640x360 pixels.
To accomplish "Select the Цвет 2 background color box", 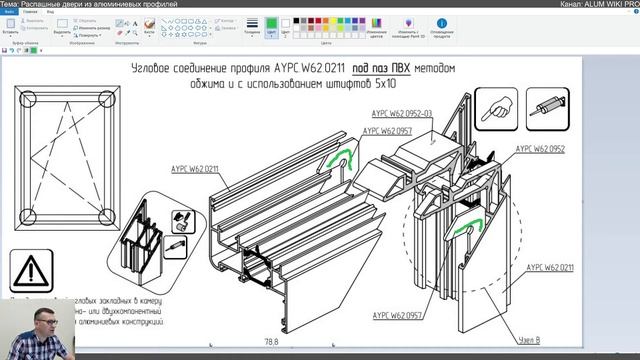I will click(285, 27).
